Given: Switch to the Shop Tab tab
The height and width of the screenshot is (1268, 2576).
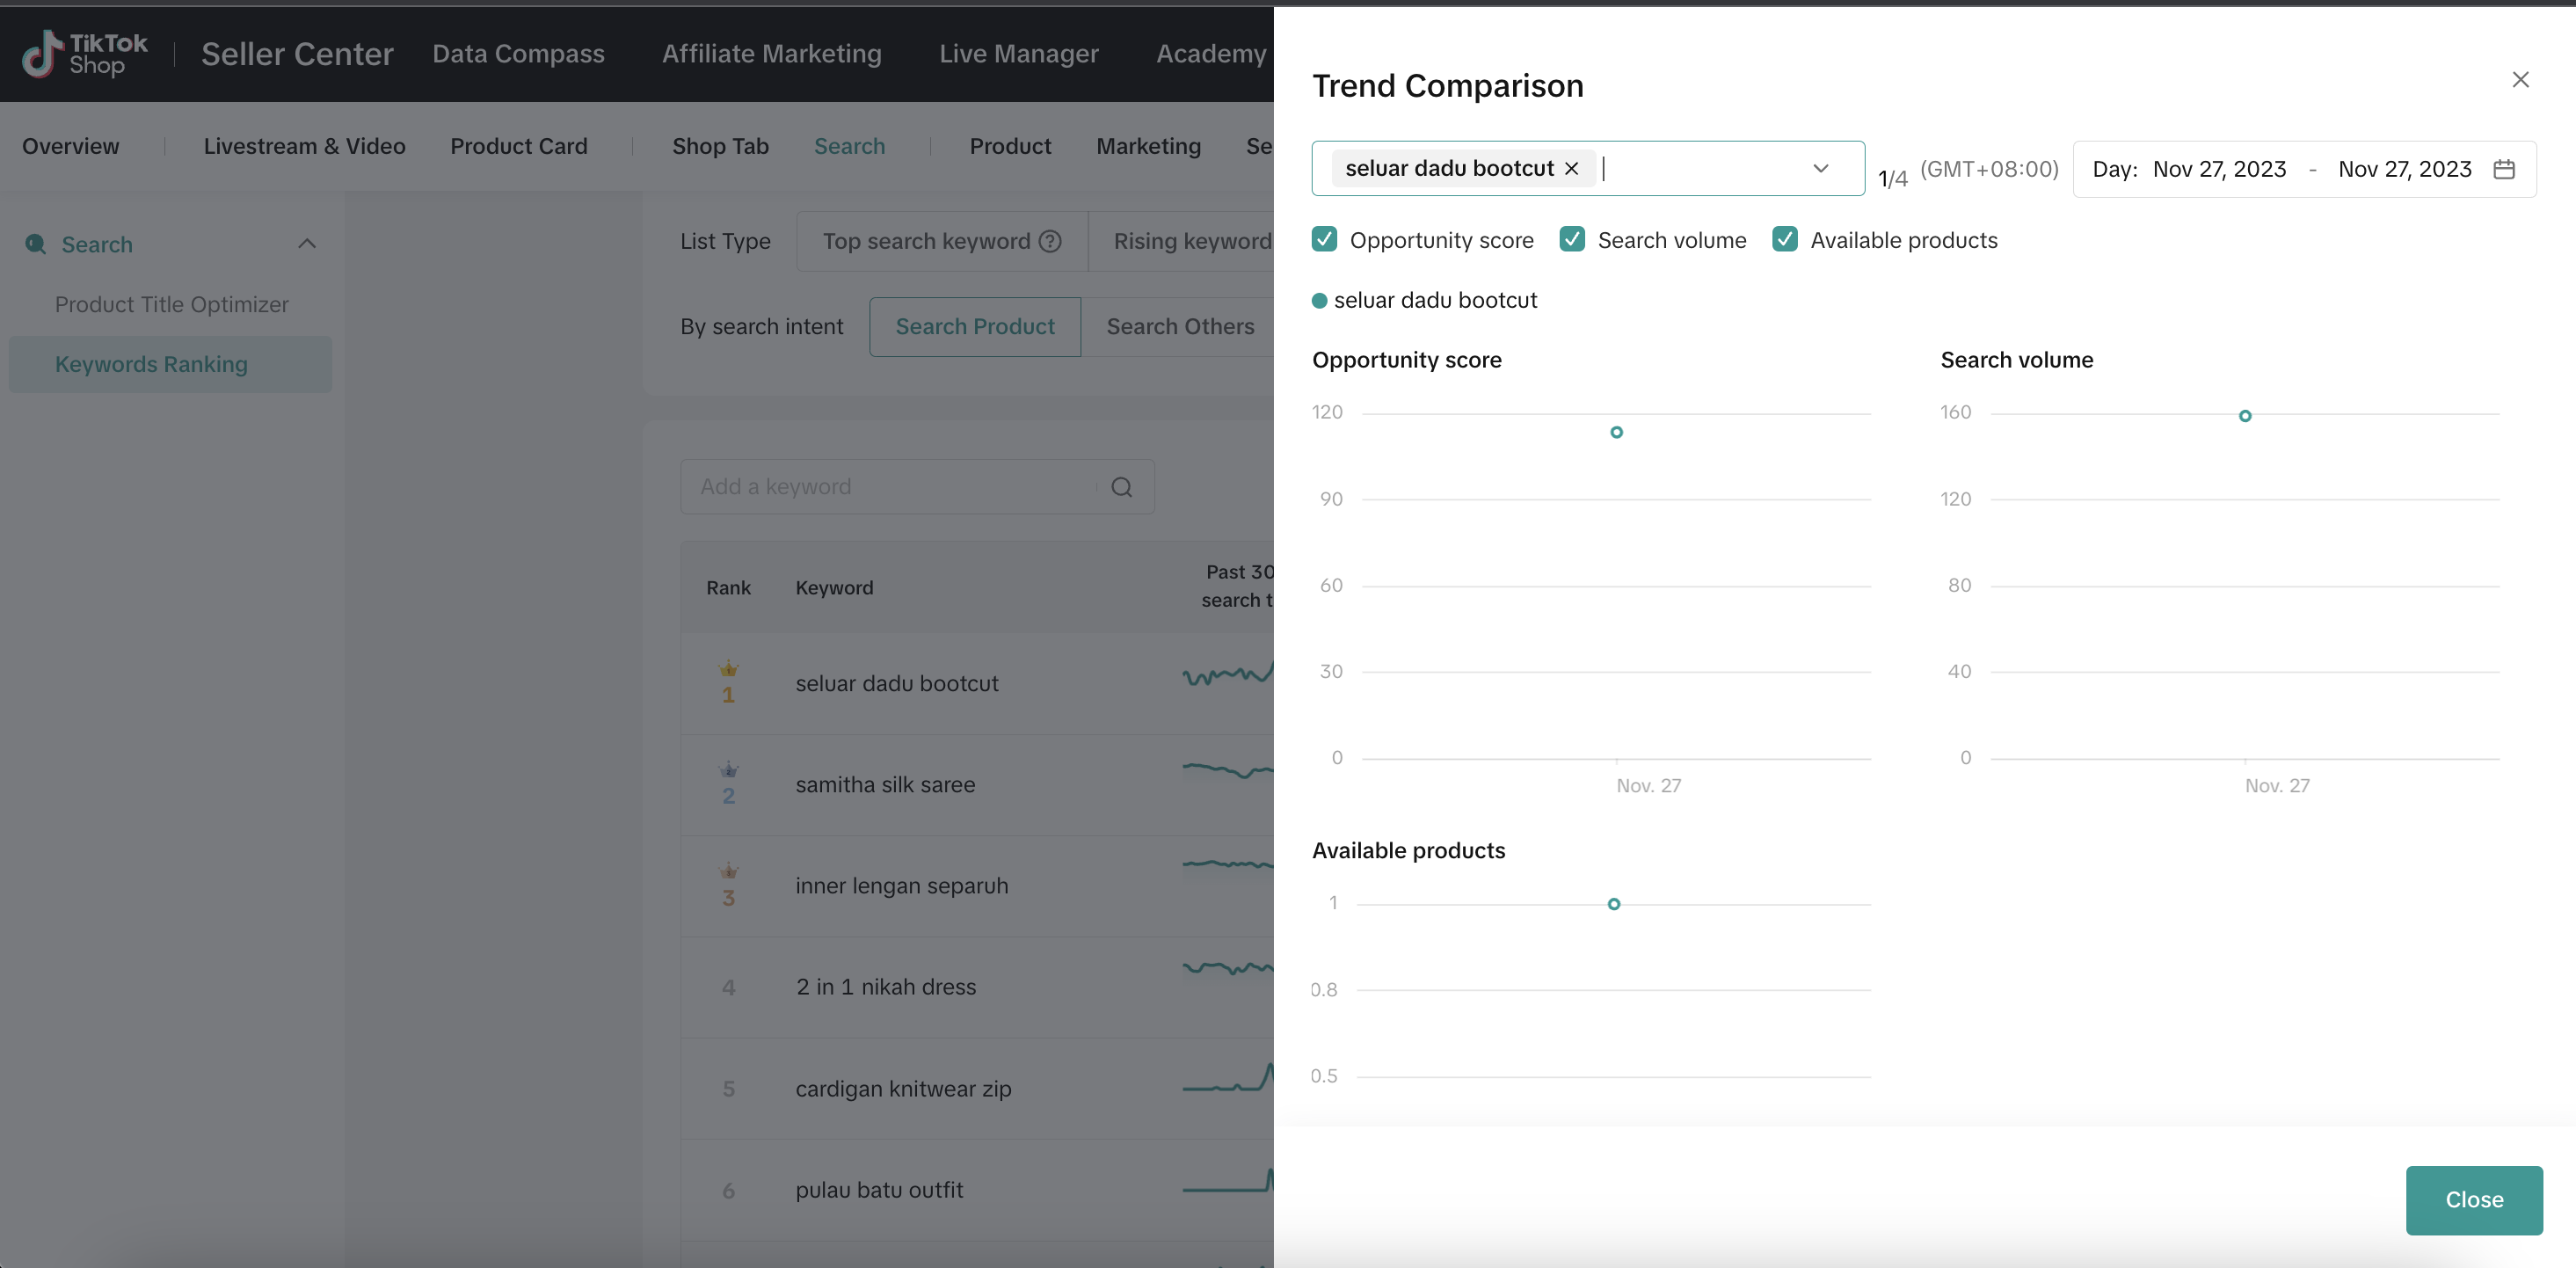Looking at the screenshot, I should (720, 146).
